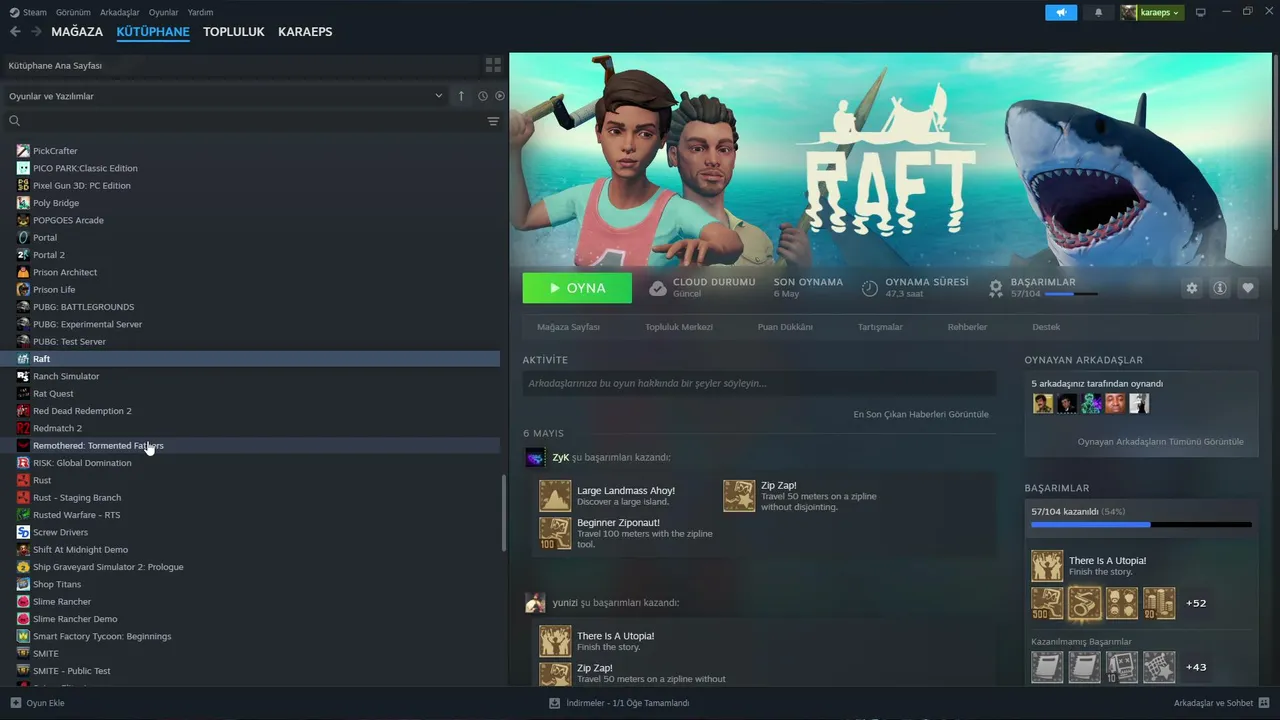
Task: Show Raft game info icon
Action: (x=1220, y=288)
